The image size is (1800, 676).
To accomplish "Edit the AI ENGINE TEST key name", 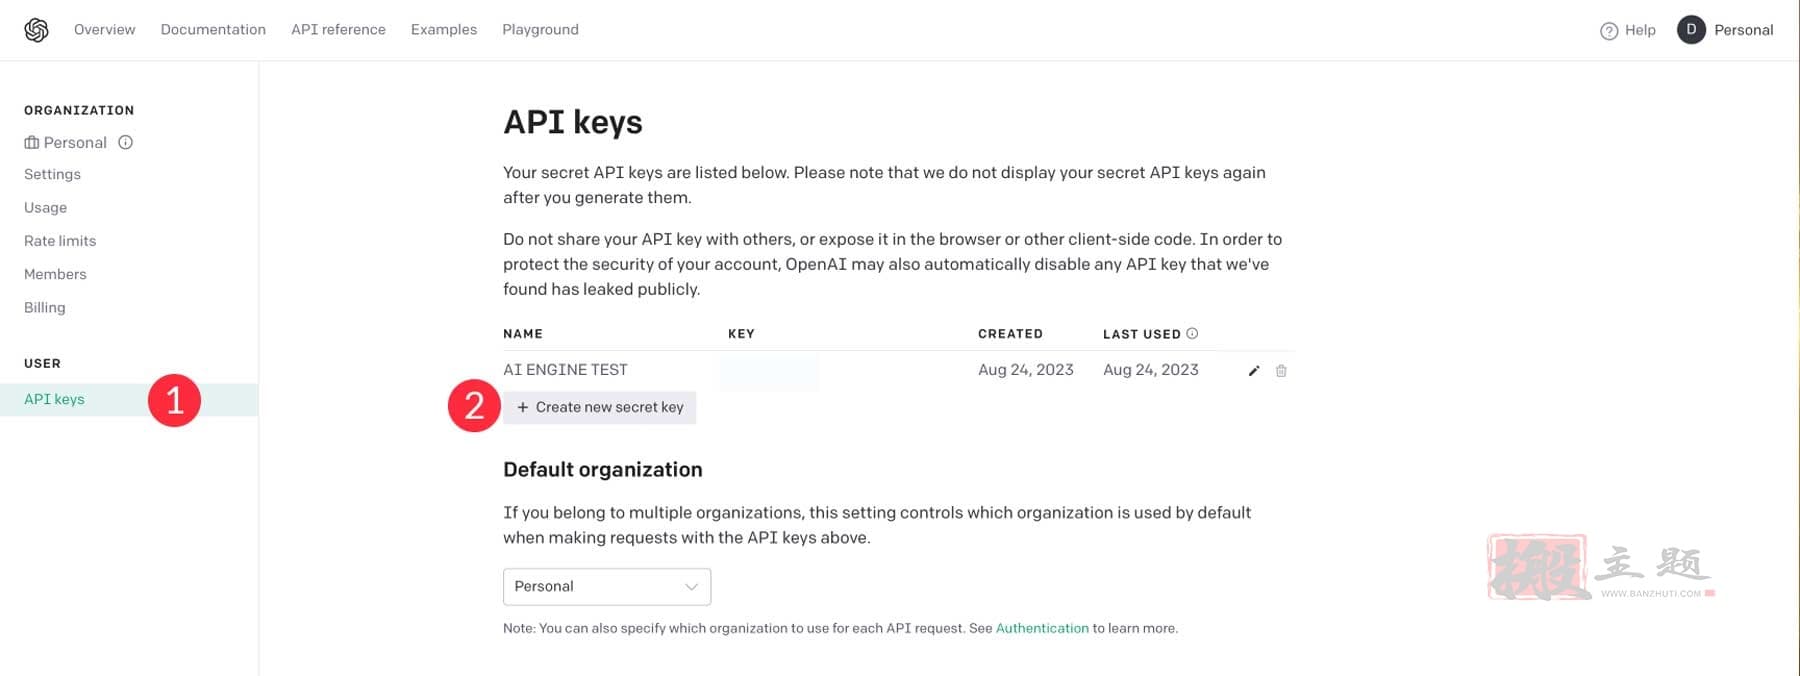I will pyautogui.click(x=1254, y=371).
